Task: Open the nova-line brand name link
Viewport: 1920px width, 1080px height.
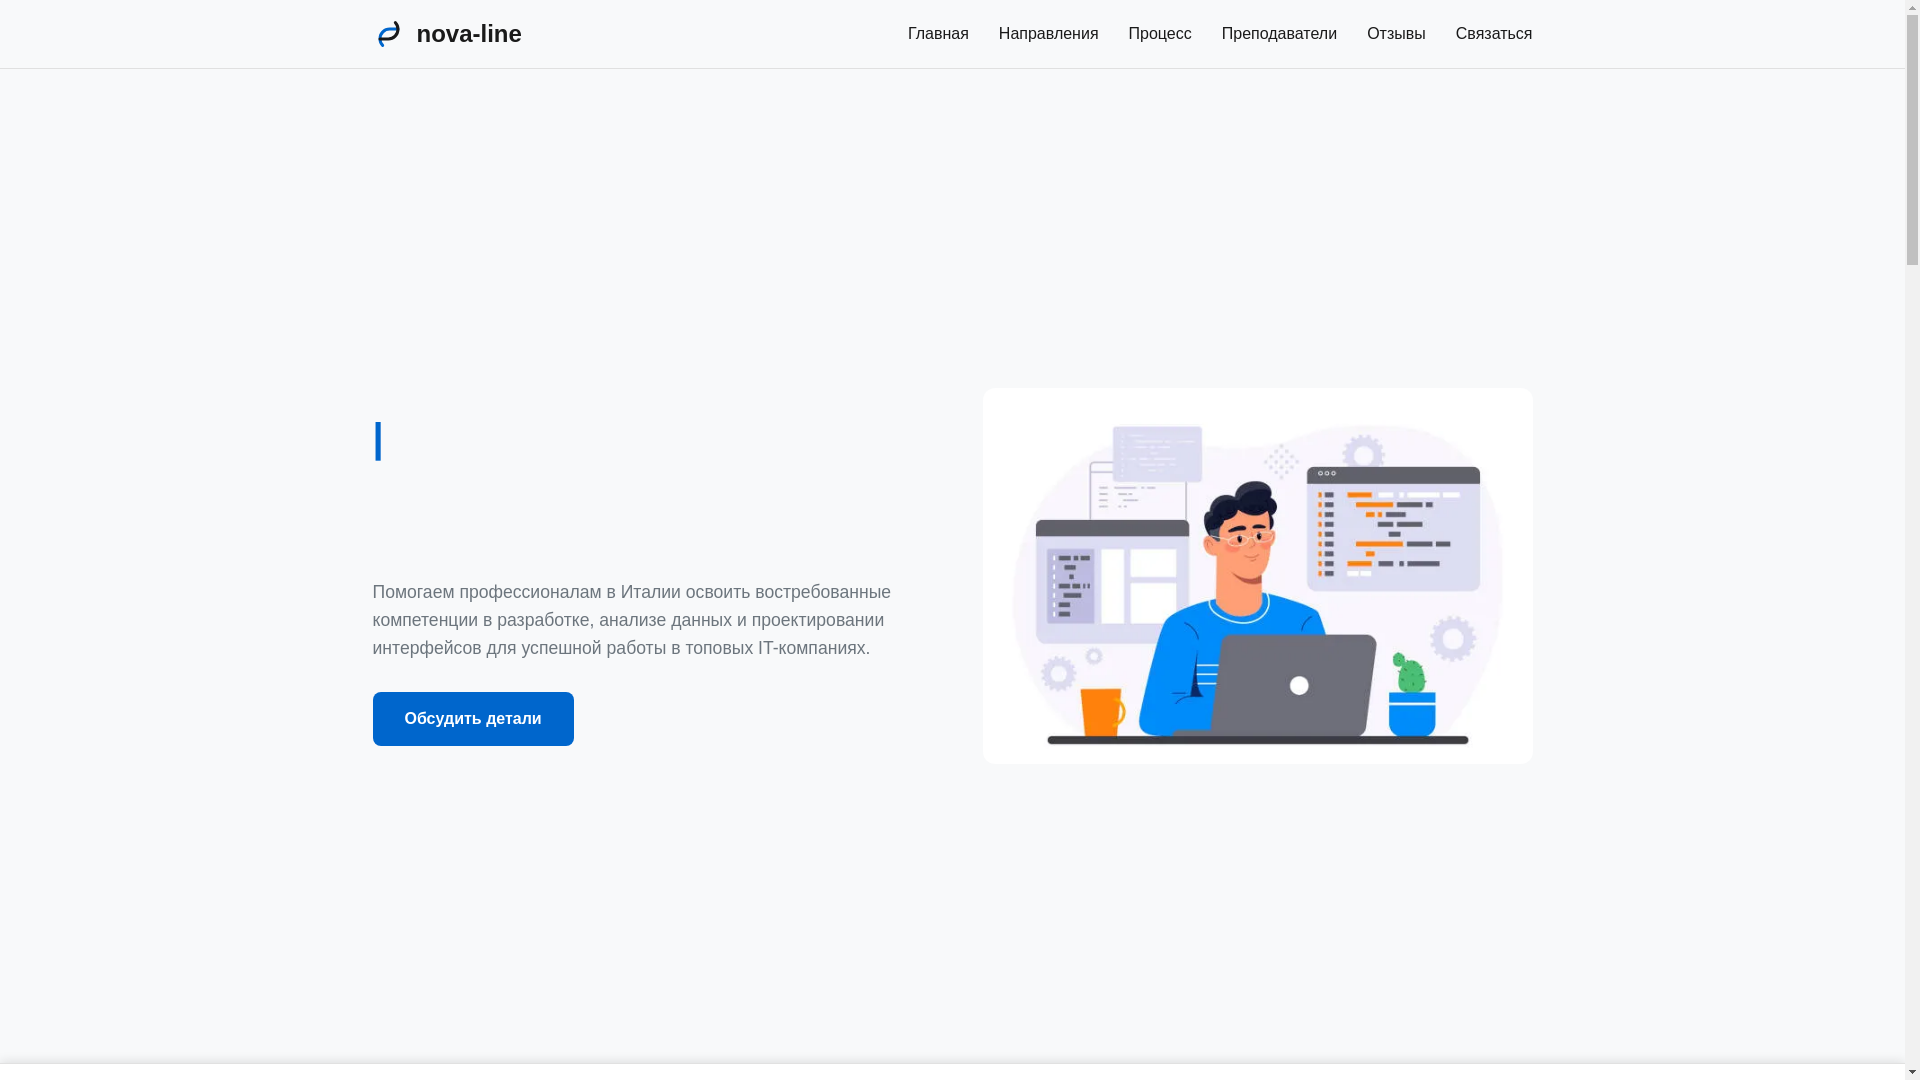Action: [x=468, y=34]
